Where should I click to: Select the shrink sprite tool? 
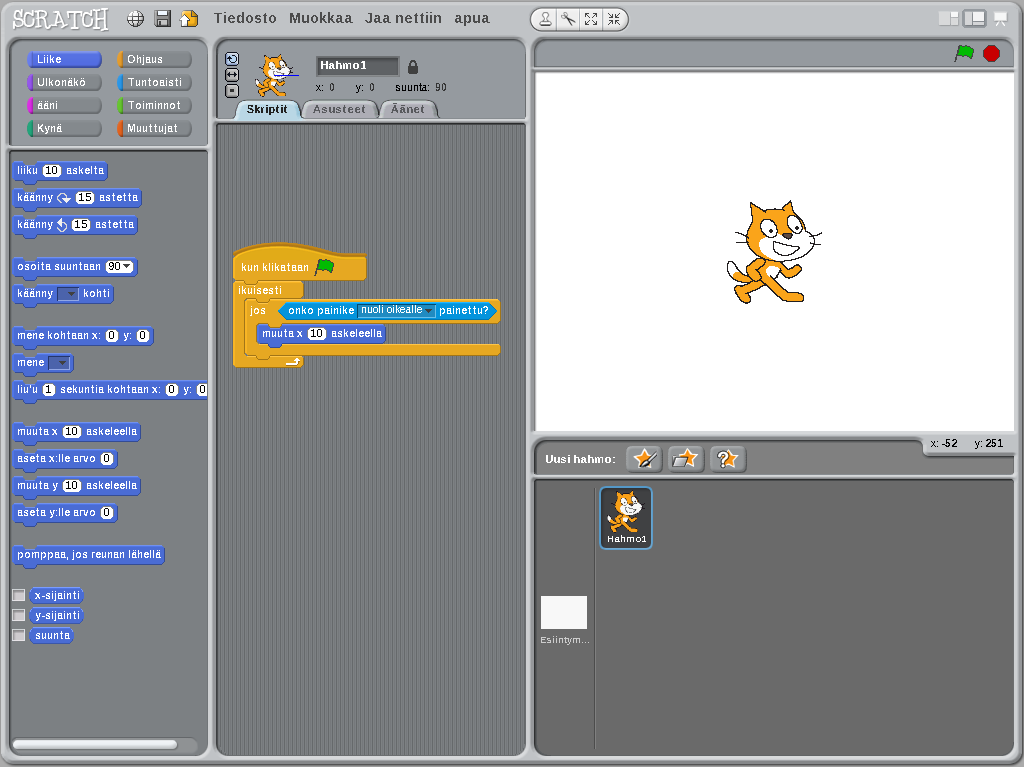coord(614,20)
